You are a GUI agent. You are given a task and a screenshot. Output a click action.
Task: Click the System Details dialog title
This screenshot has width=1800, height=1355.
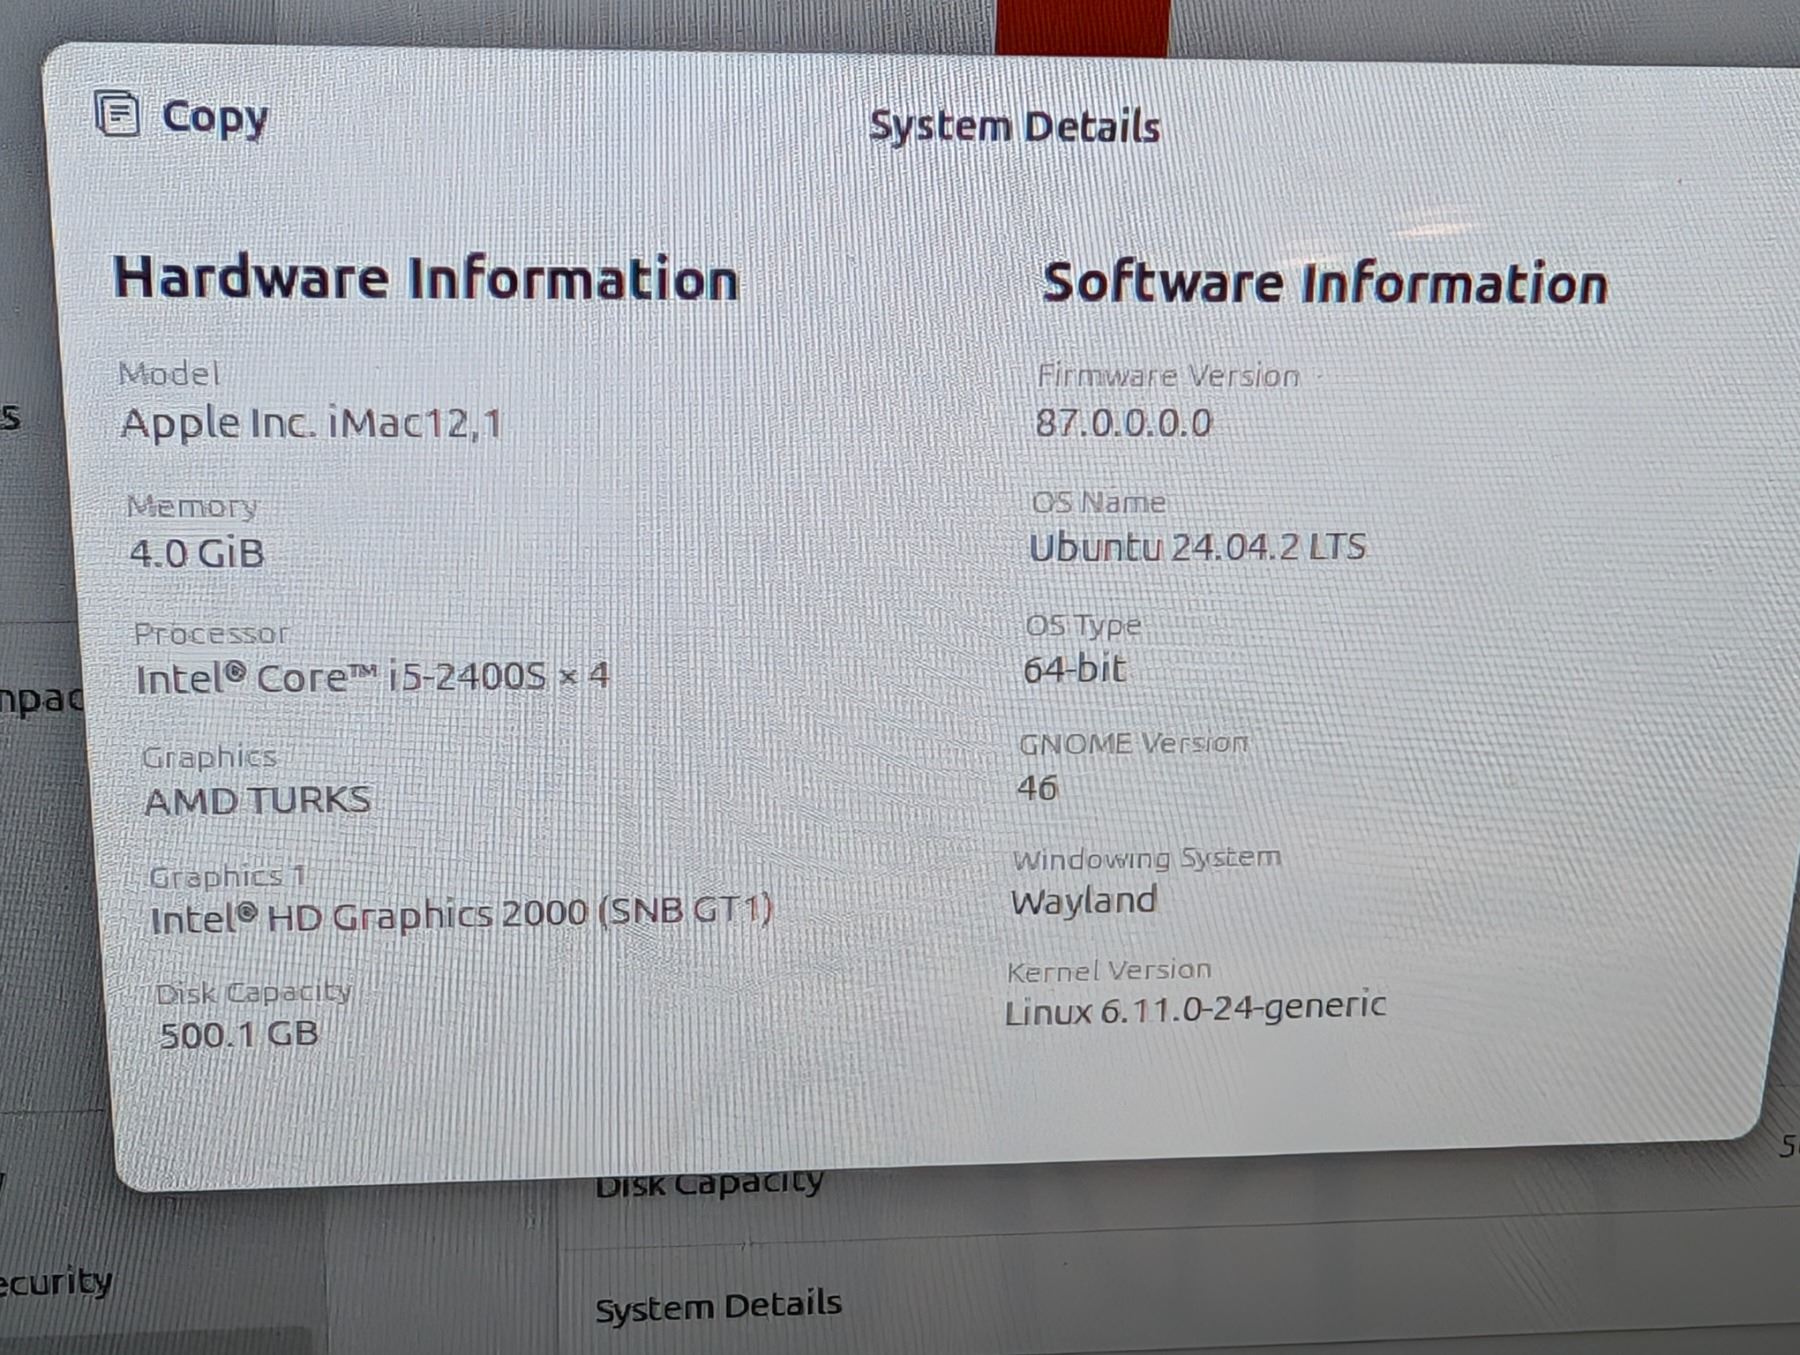pyautogui.click(x=1014, y=127)
